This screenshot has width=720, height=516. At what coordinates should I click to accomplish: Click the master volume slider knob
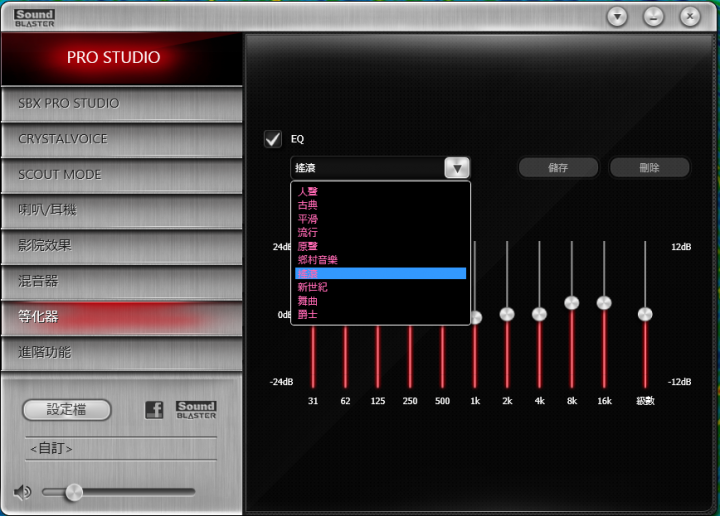pos(74,493)
